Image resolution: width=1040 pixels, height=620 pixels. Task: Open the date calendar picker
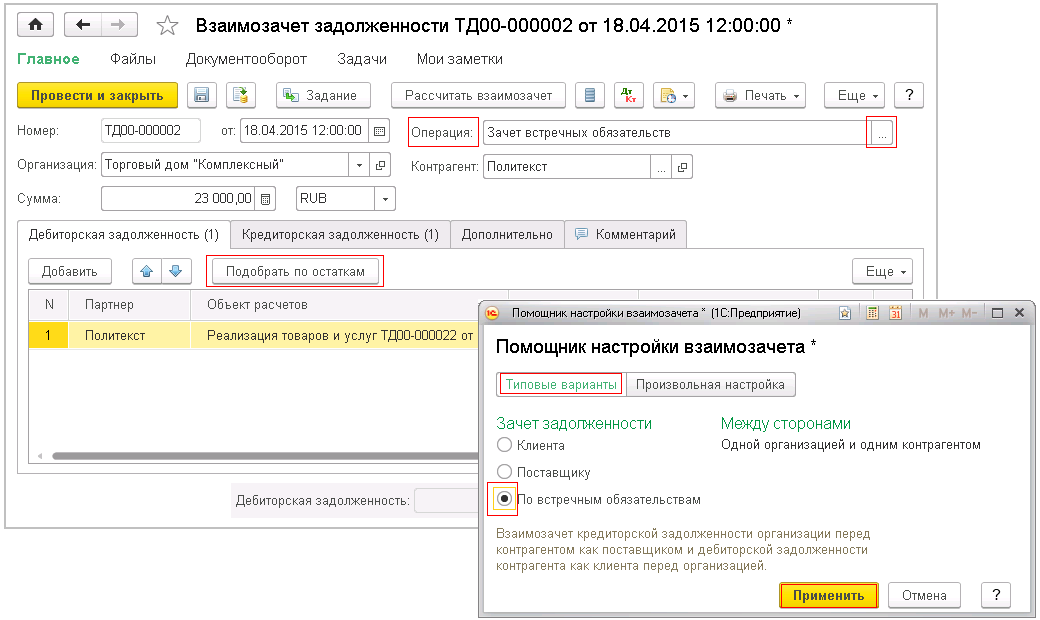[379, 131]
